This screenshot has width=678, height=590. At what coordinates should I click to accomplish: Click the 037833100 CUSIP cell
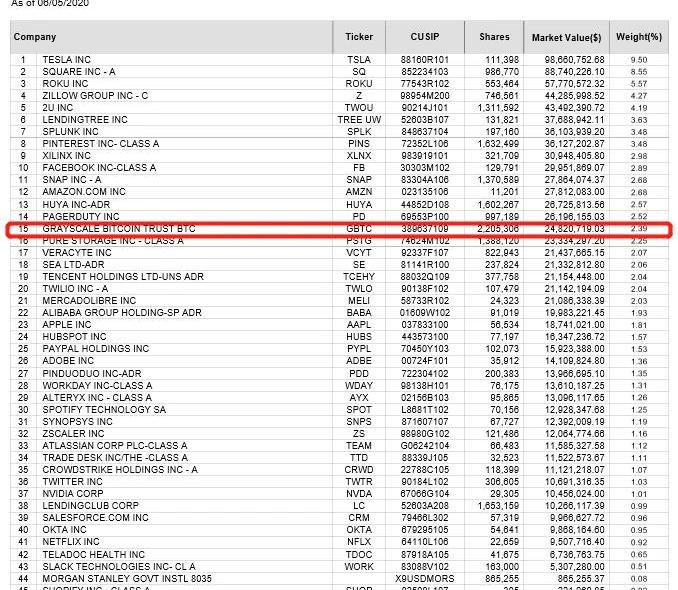[425, 325]
